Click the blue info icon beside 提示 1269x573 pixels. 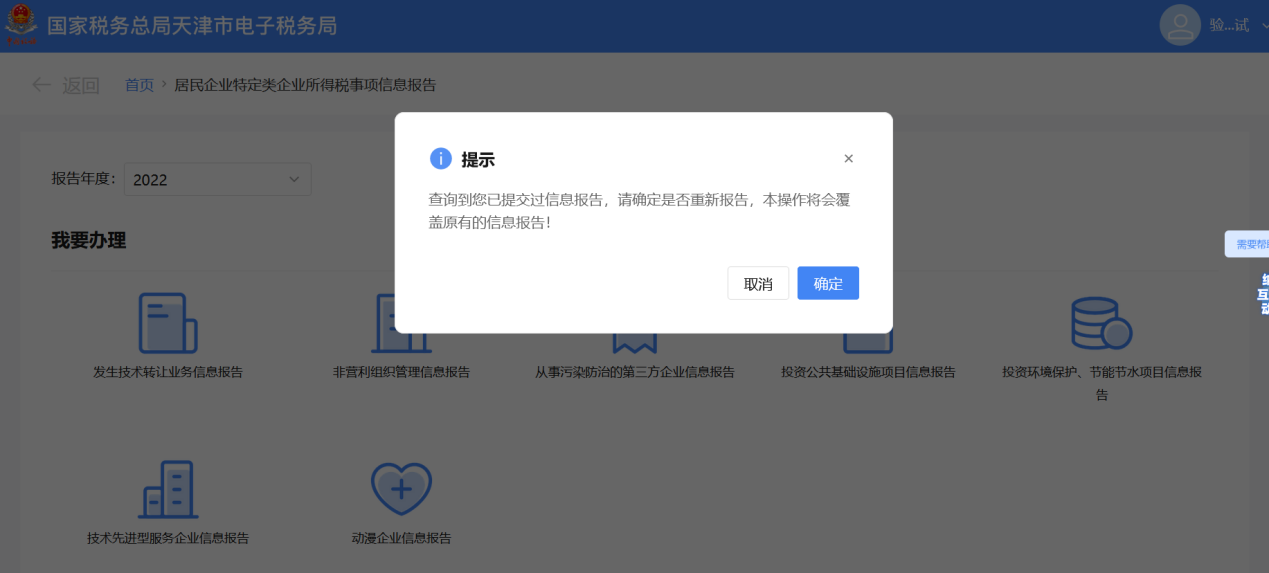[441, 159]
